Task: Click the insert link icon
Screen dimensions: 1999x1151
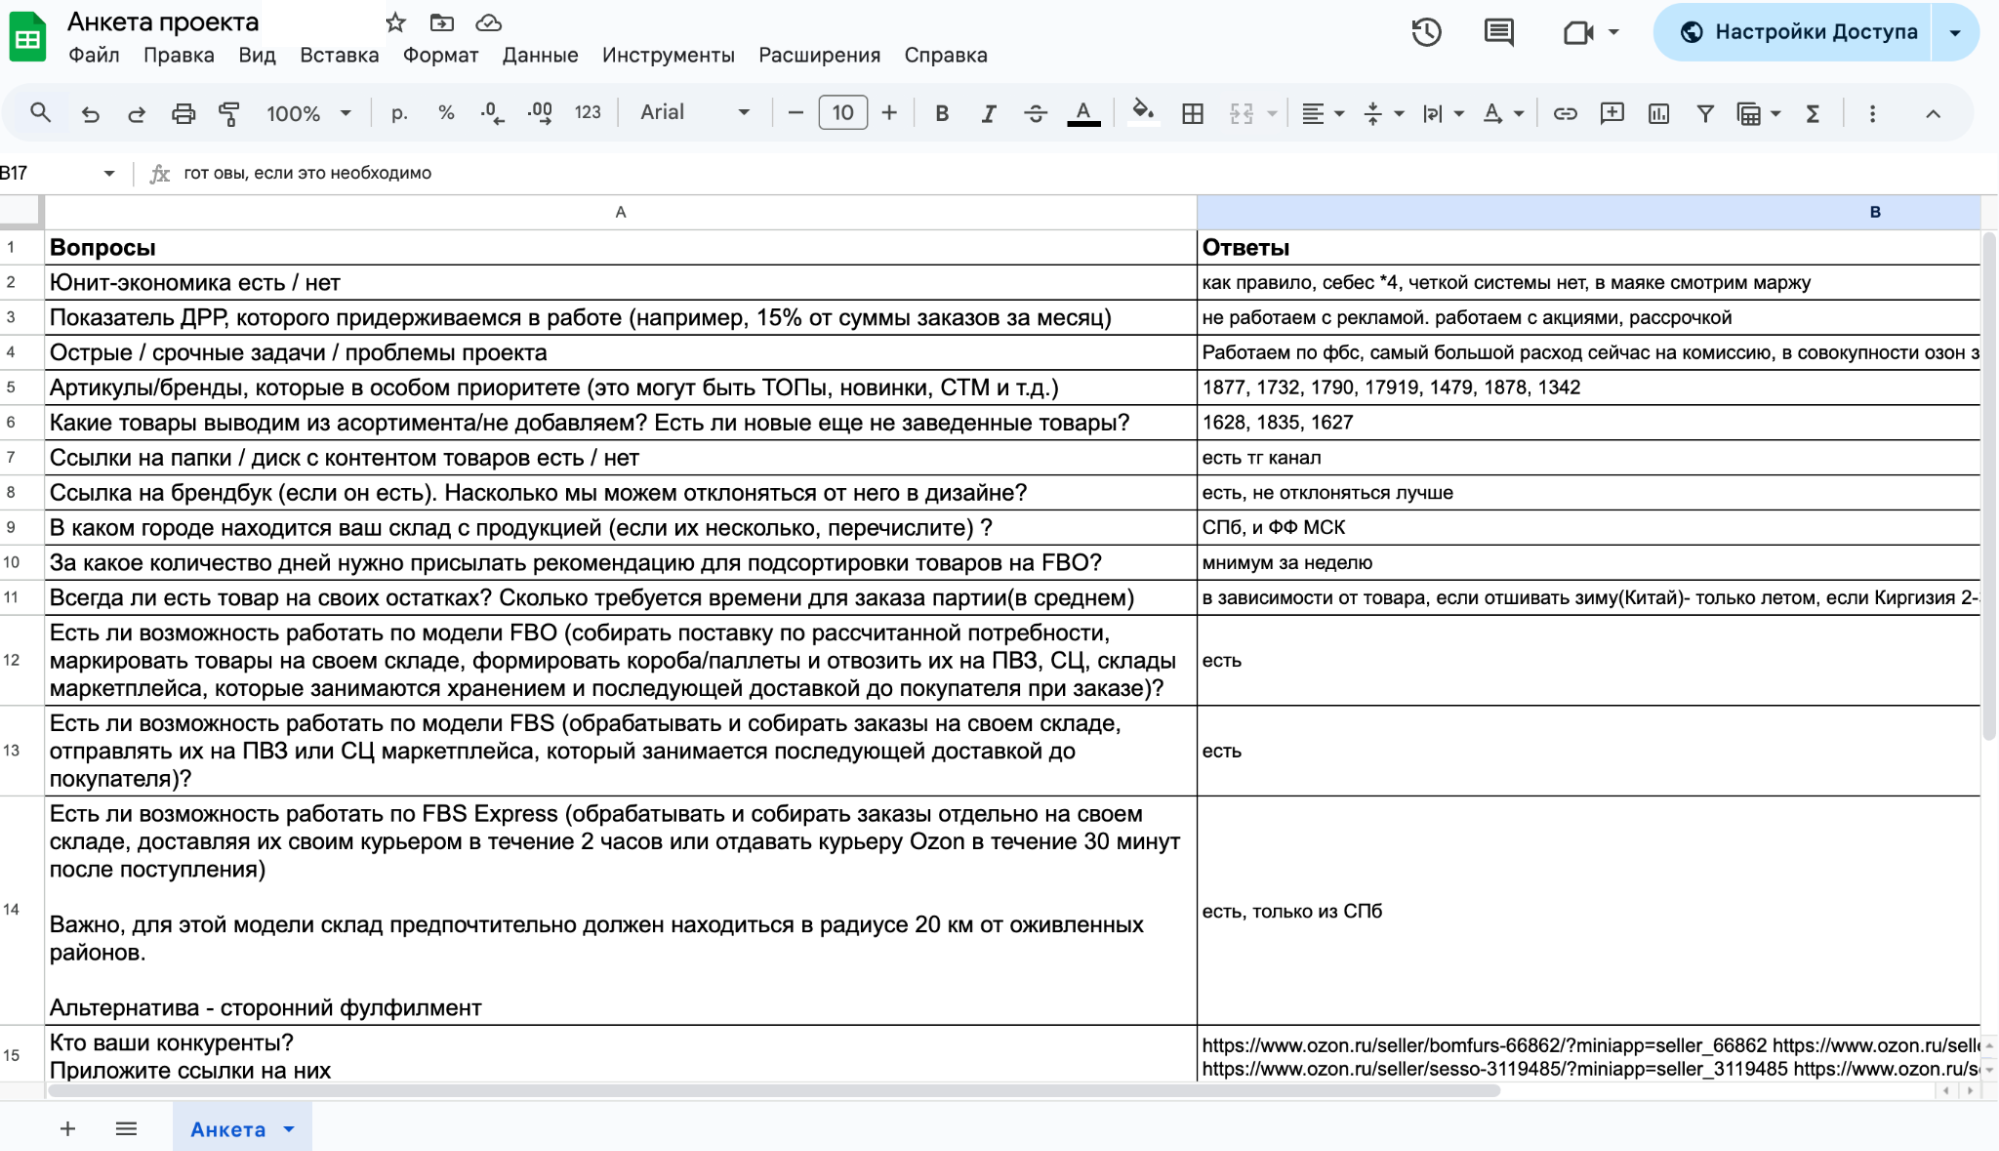Action: tap(1564, 113)
